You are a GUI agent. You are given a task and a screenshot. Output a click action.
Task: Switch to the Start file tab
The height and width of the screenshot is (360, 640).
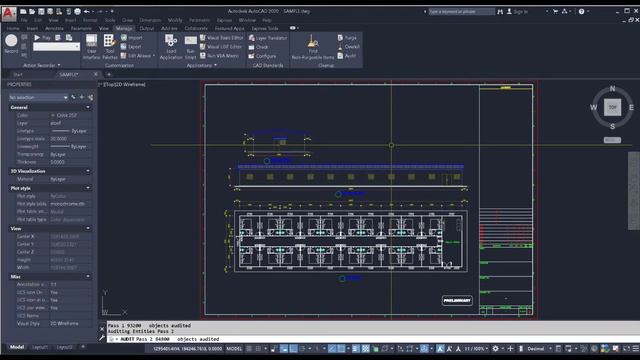click(18, 75)
